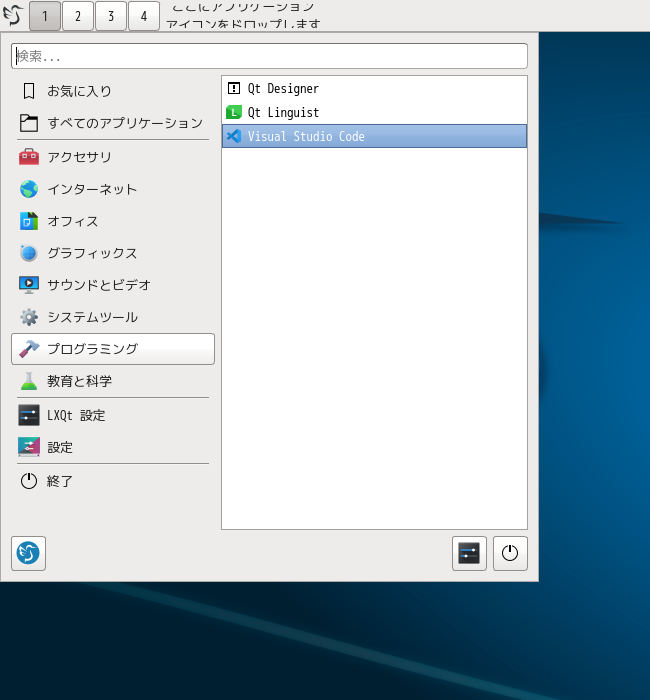
Task: Show すべてのアプリケーション category
Action: [112, 123]
